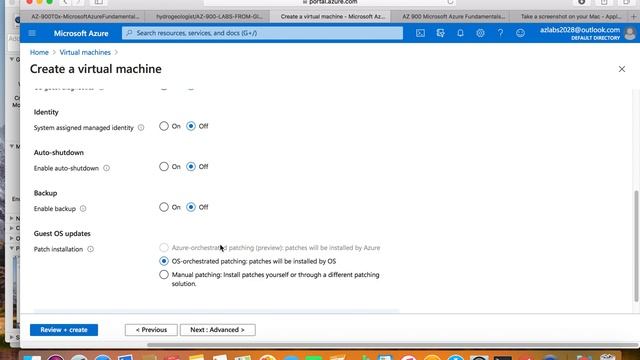Select Azure-orchestrated patching (preview) option
This screenshot has height=360, width=640.
[164, 247]
